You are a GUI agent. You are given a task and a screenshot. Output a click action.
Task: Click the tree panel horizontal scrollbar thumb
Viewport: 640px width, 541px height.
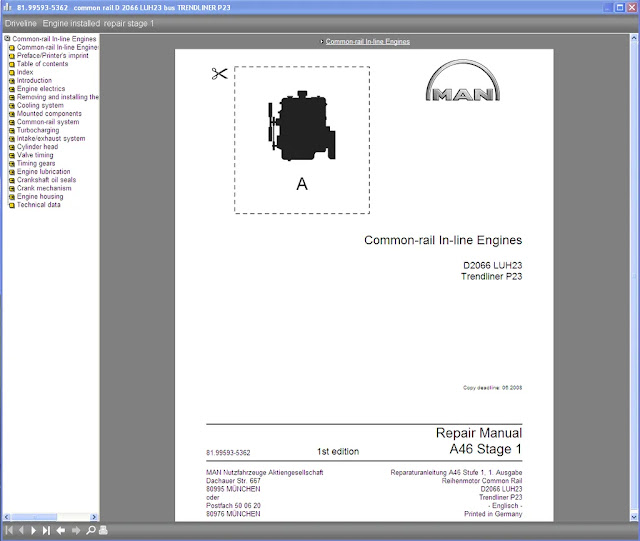[x=34, y=517]
